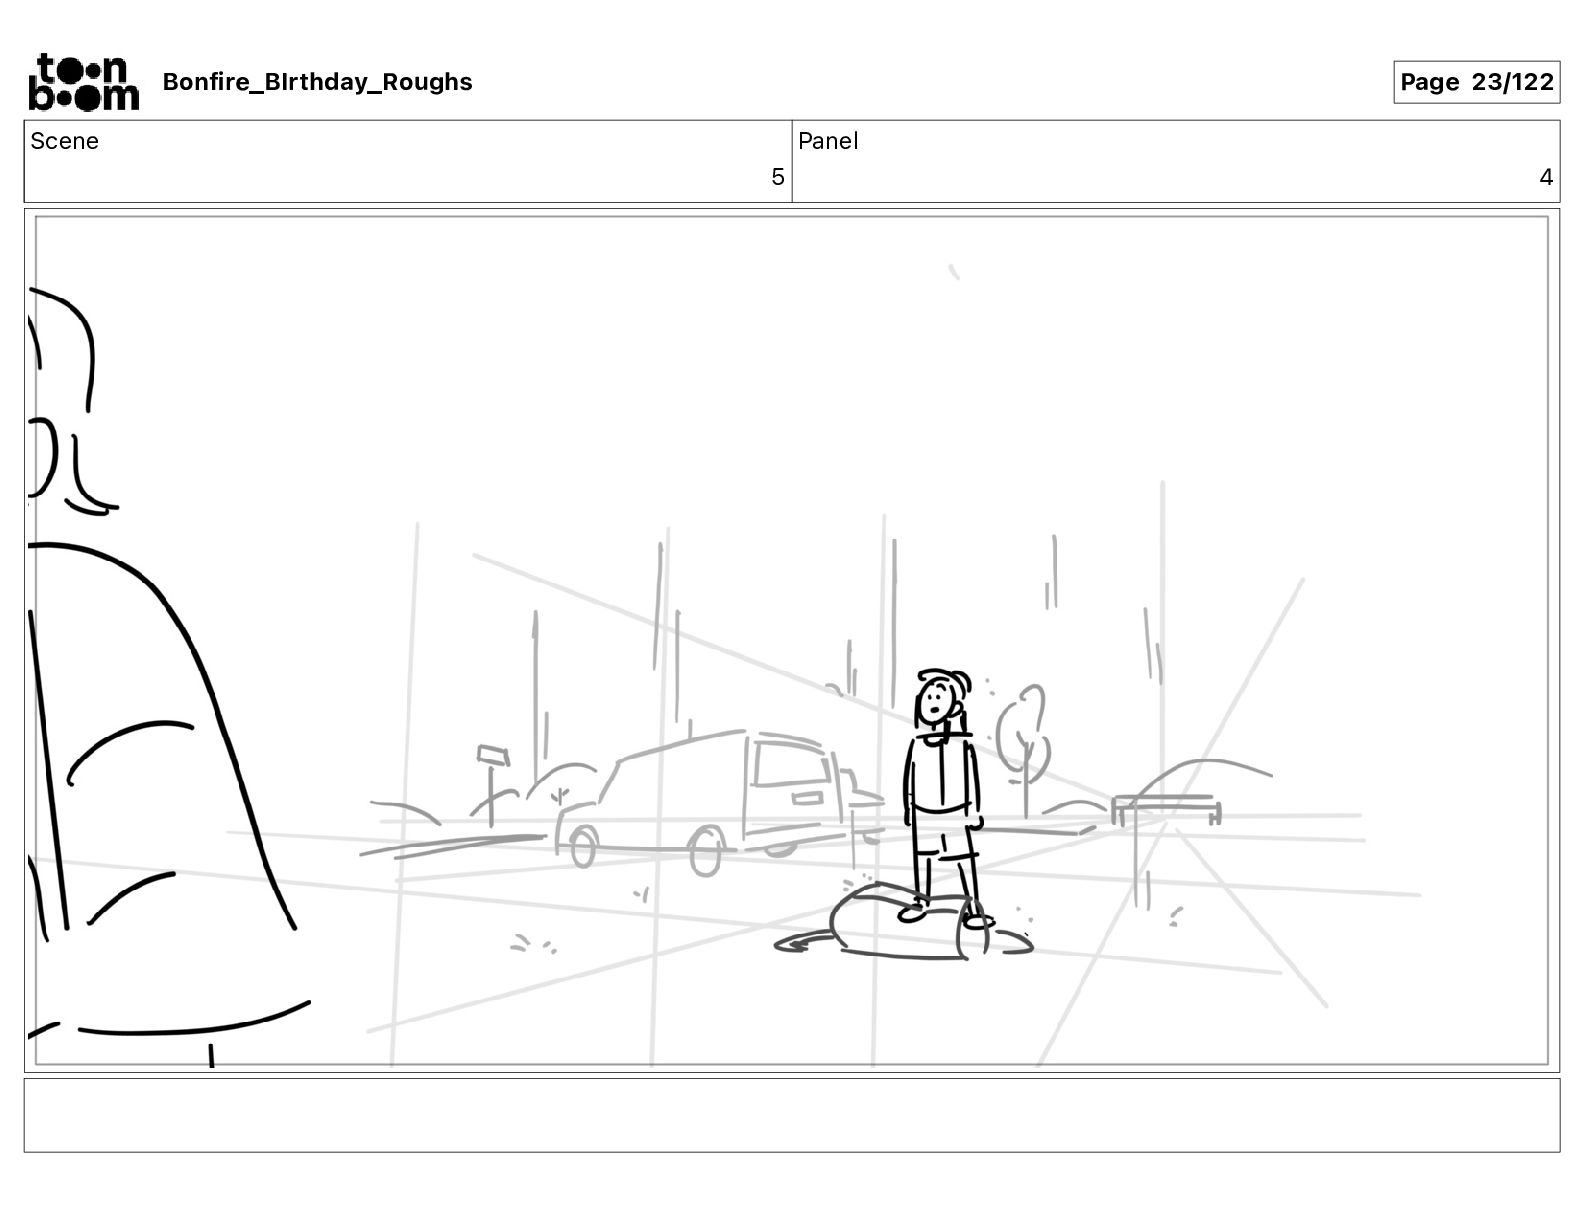1584x1224 pixels.
Task: Click the 'Scene' label
Action: coord(64,141)
